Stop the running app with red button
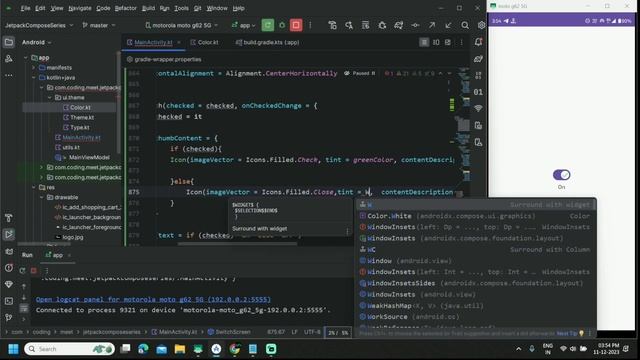Image resolution: width=640 pixels, height=360 pixels. [296, 25]
